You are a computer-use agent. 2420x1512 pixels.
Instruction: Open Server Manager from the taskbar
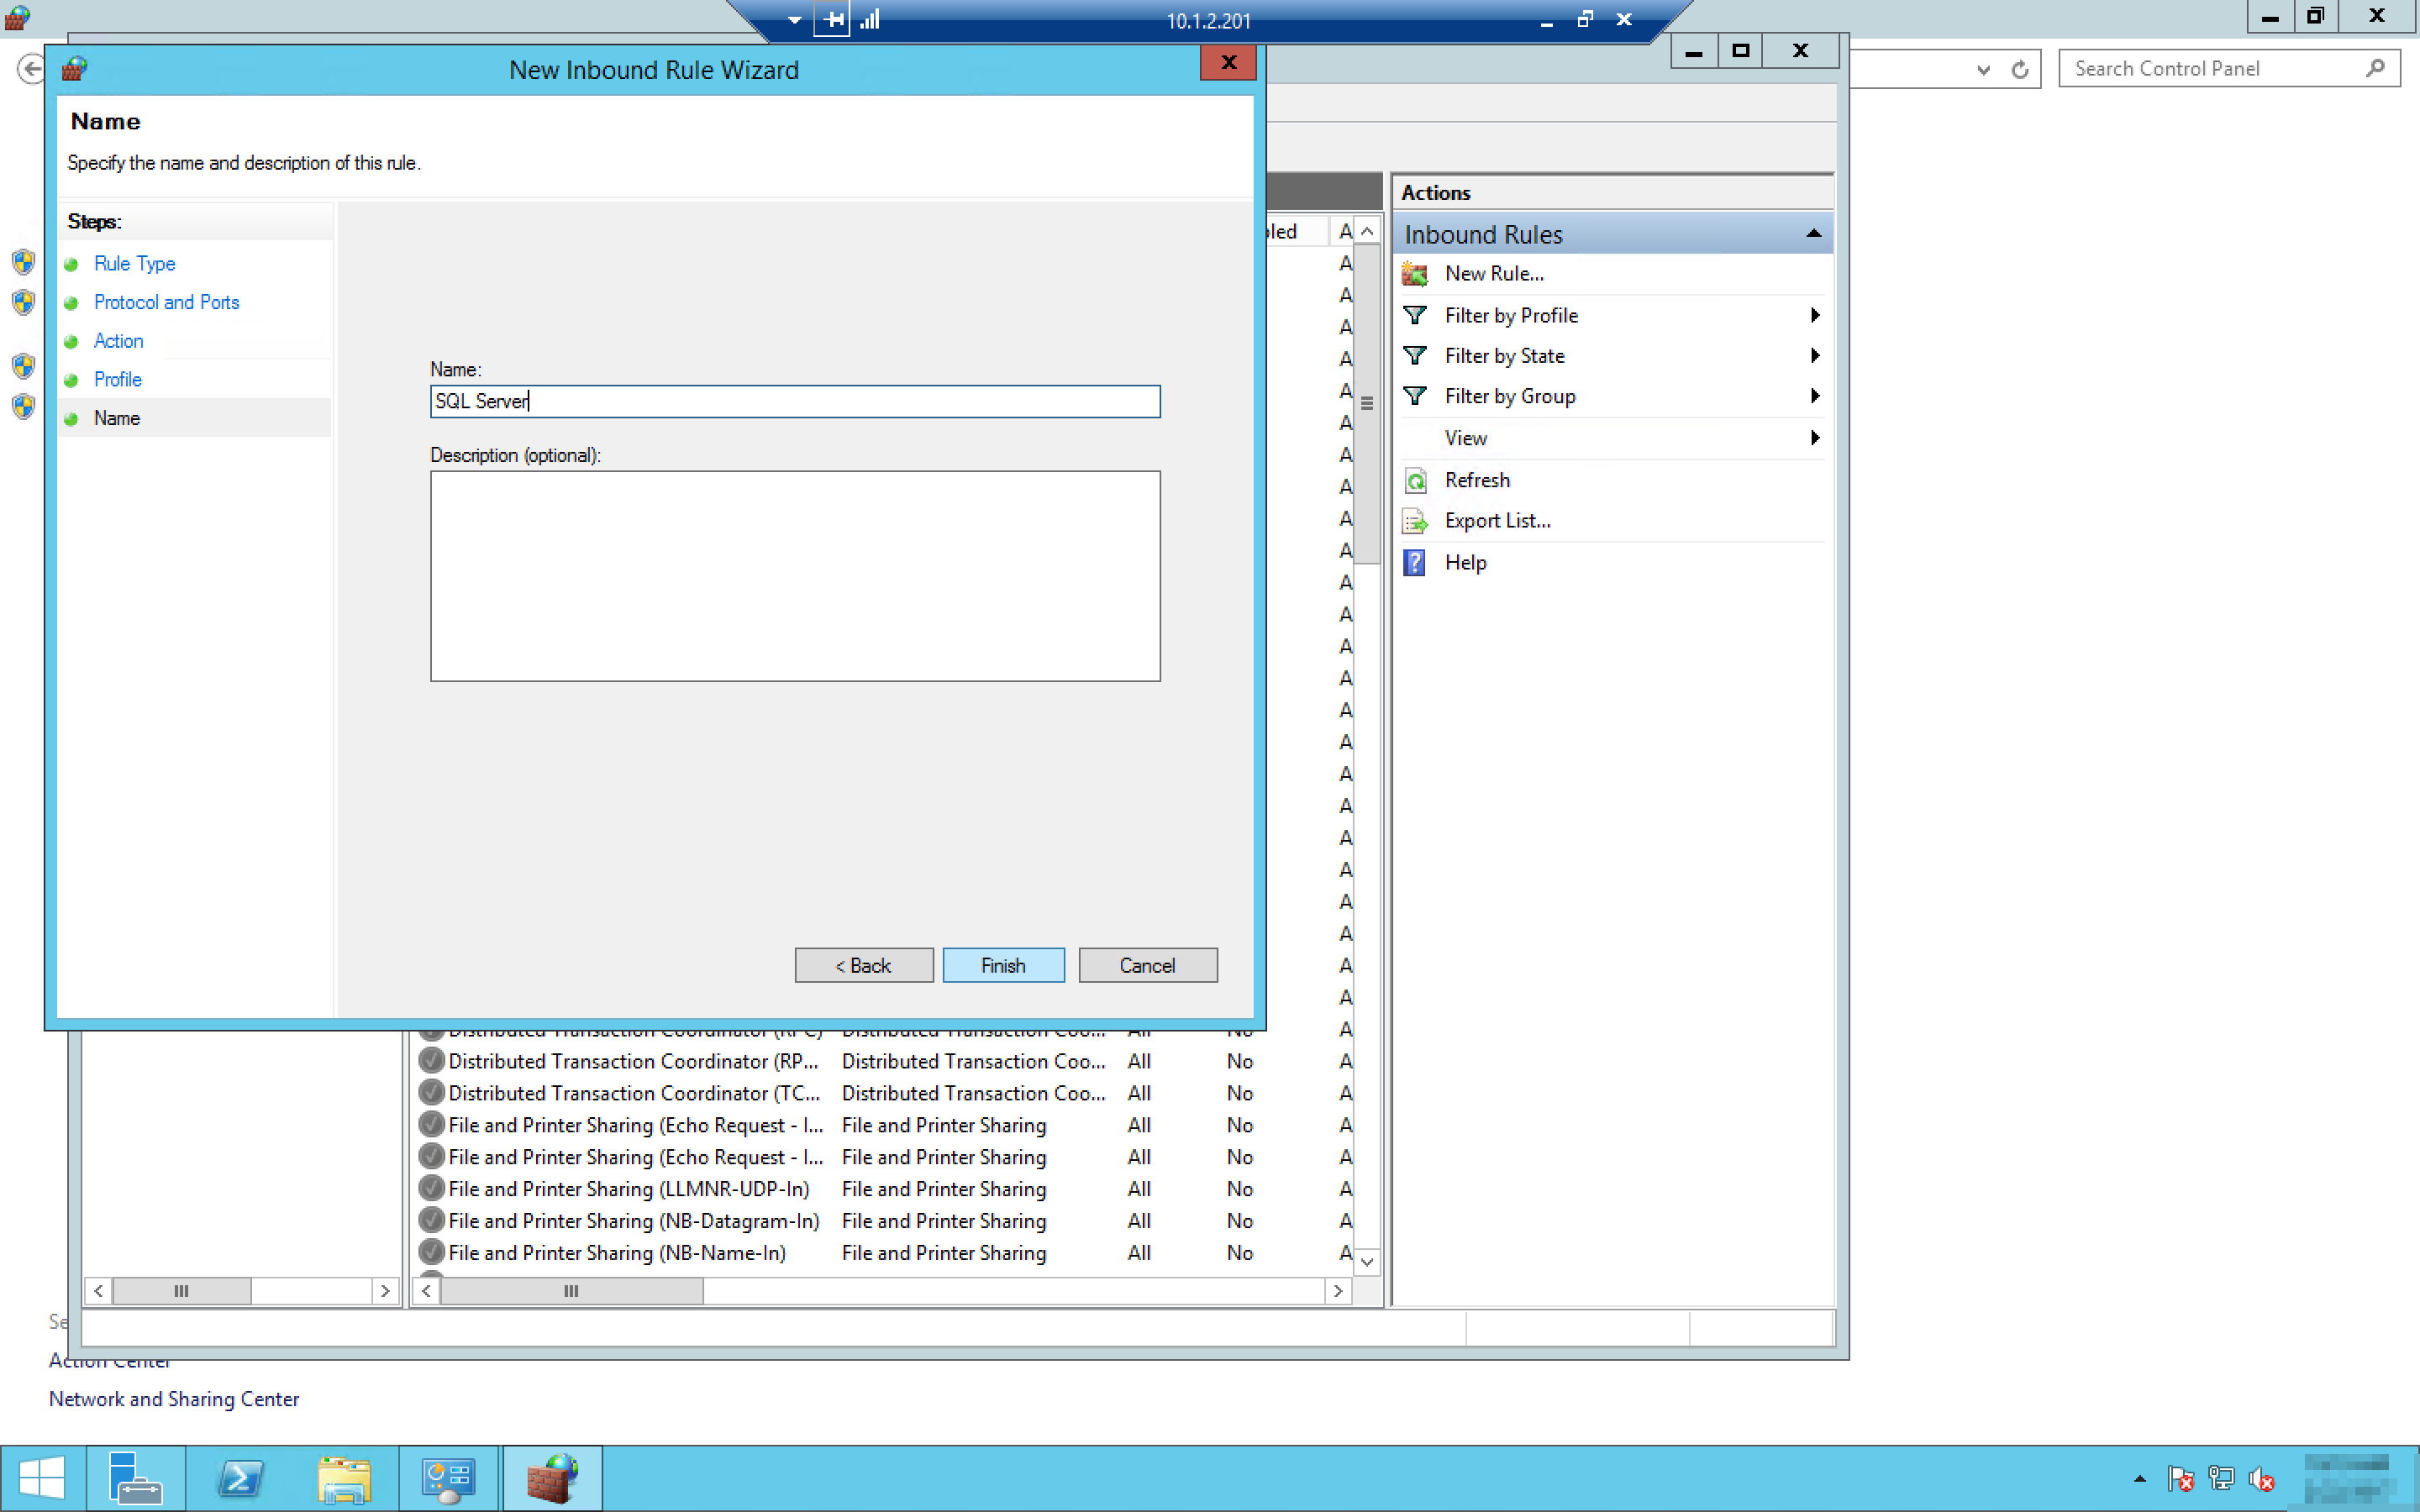(x=134, y=1478)
